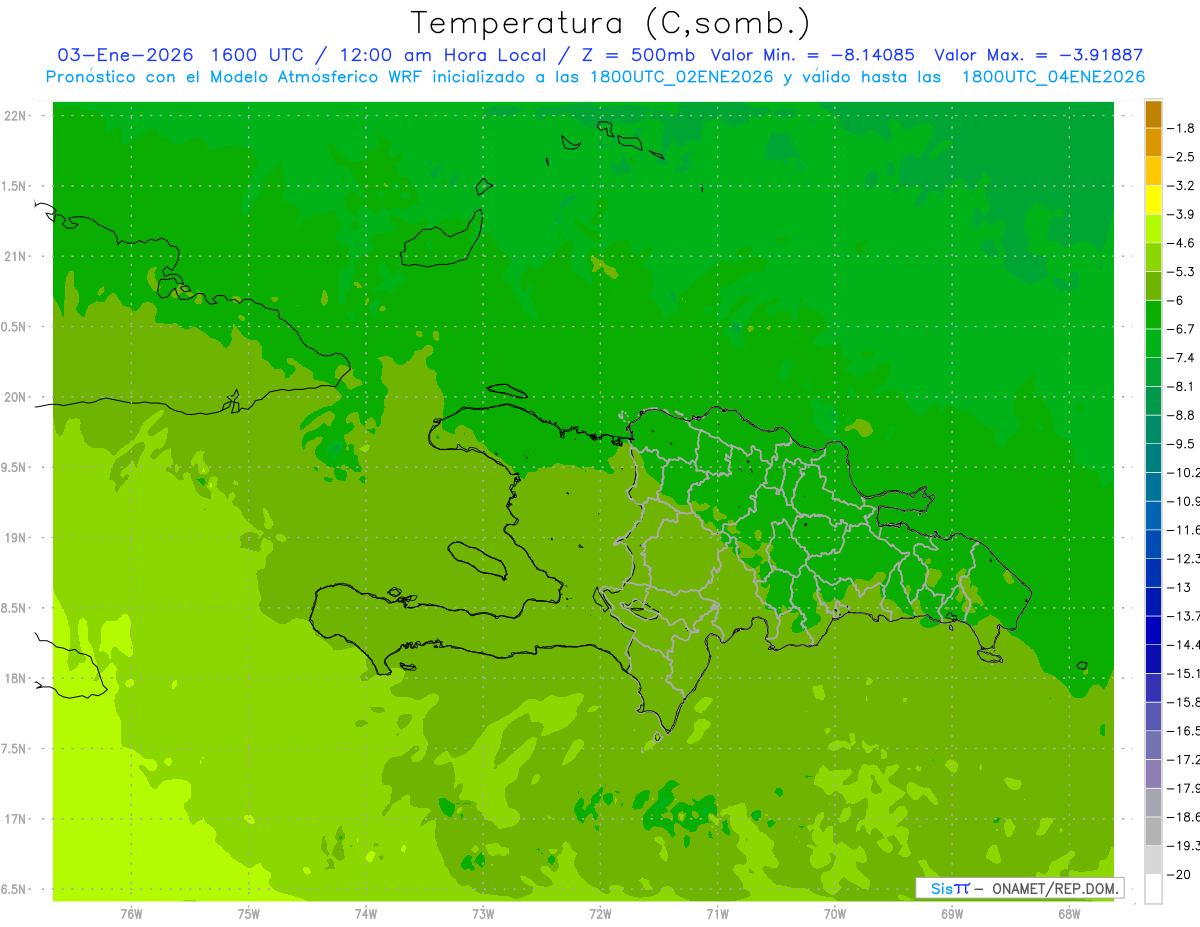Viewport: 1200px width, 927px height.
Task: Click the "20N" latitude label
Action: pyautogui.click(x=16, y=397)
